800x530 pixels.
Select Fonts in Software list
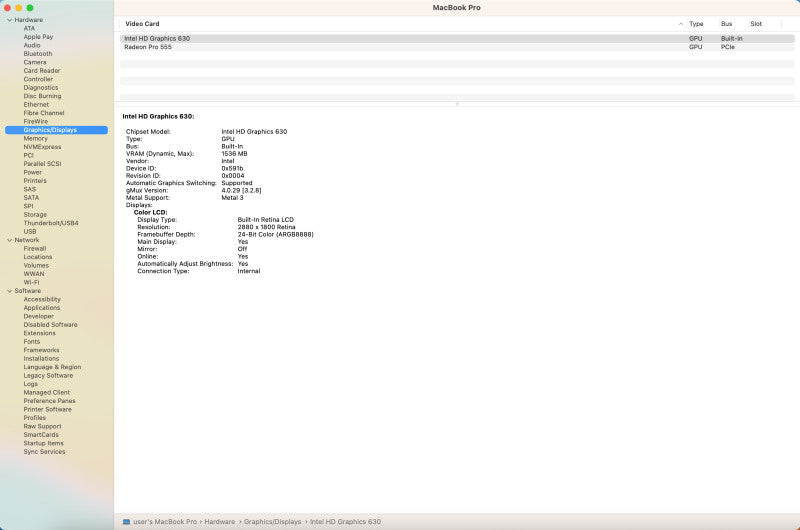tap(32, 342)
